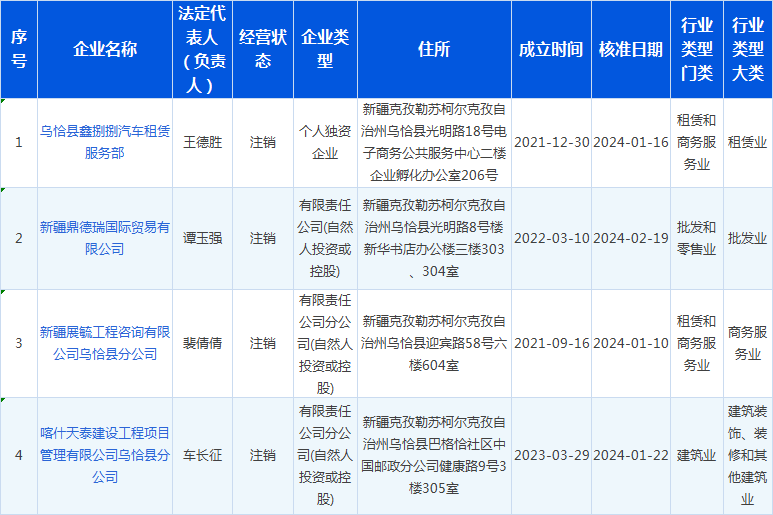Open the 喀什天泰建设工程项目管理有限公司 branch link
Screen dimensions: 773x515
105,455
